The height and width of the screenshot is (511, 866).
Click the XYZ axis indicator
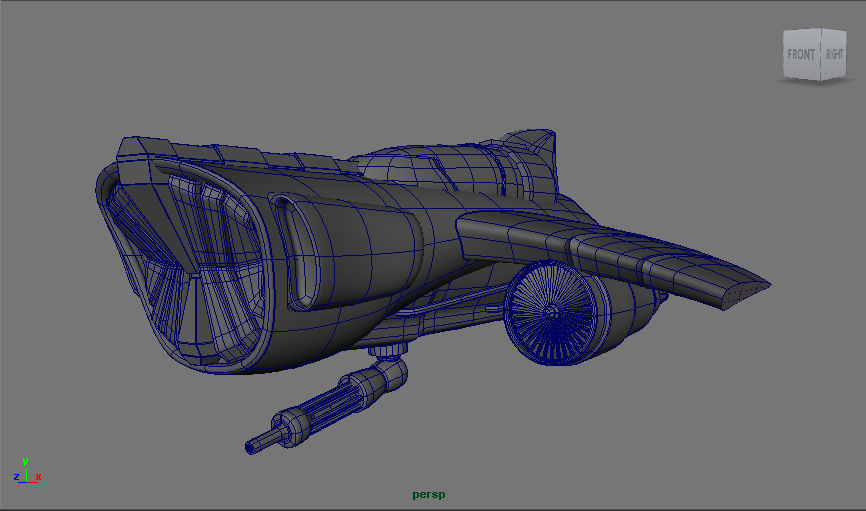tap(27, 471)
